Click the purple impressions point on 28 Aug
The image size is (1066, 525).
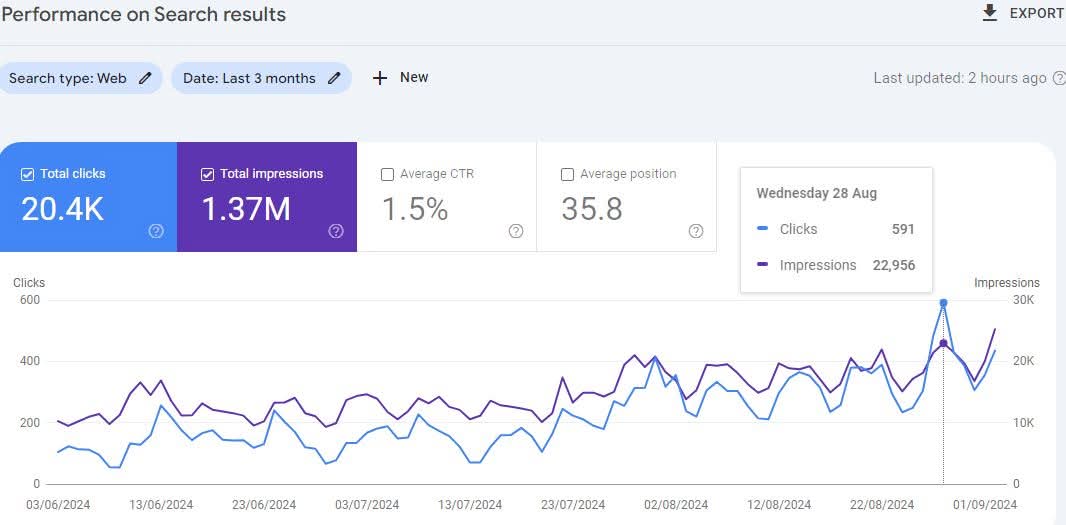[943, 344]
